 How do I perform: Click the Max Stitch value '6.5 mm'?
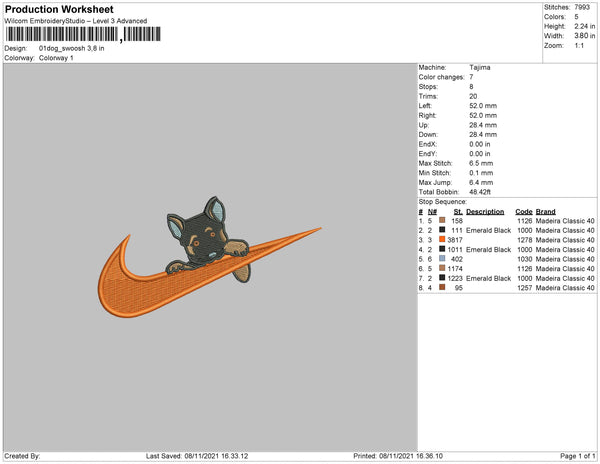tap(481, 163)
